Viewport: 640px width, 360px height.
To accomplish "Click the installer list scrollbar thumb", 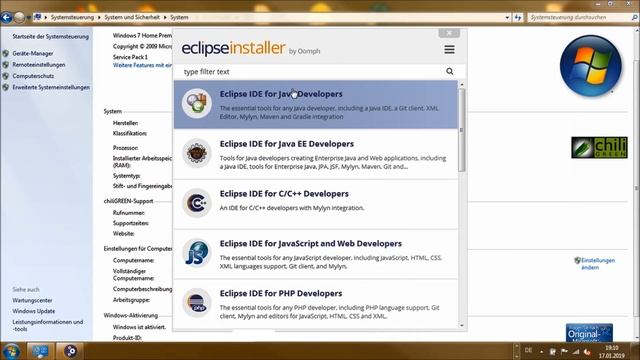I will 462,130.
